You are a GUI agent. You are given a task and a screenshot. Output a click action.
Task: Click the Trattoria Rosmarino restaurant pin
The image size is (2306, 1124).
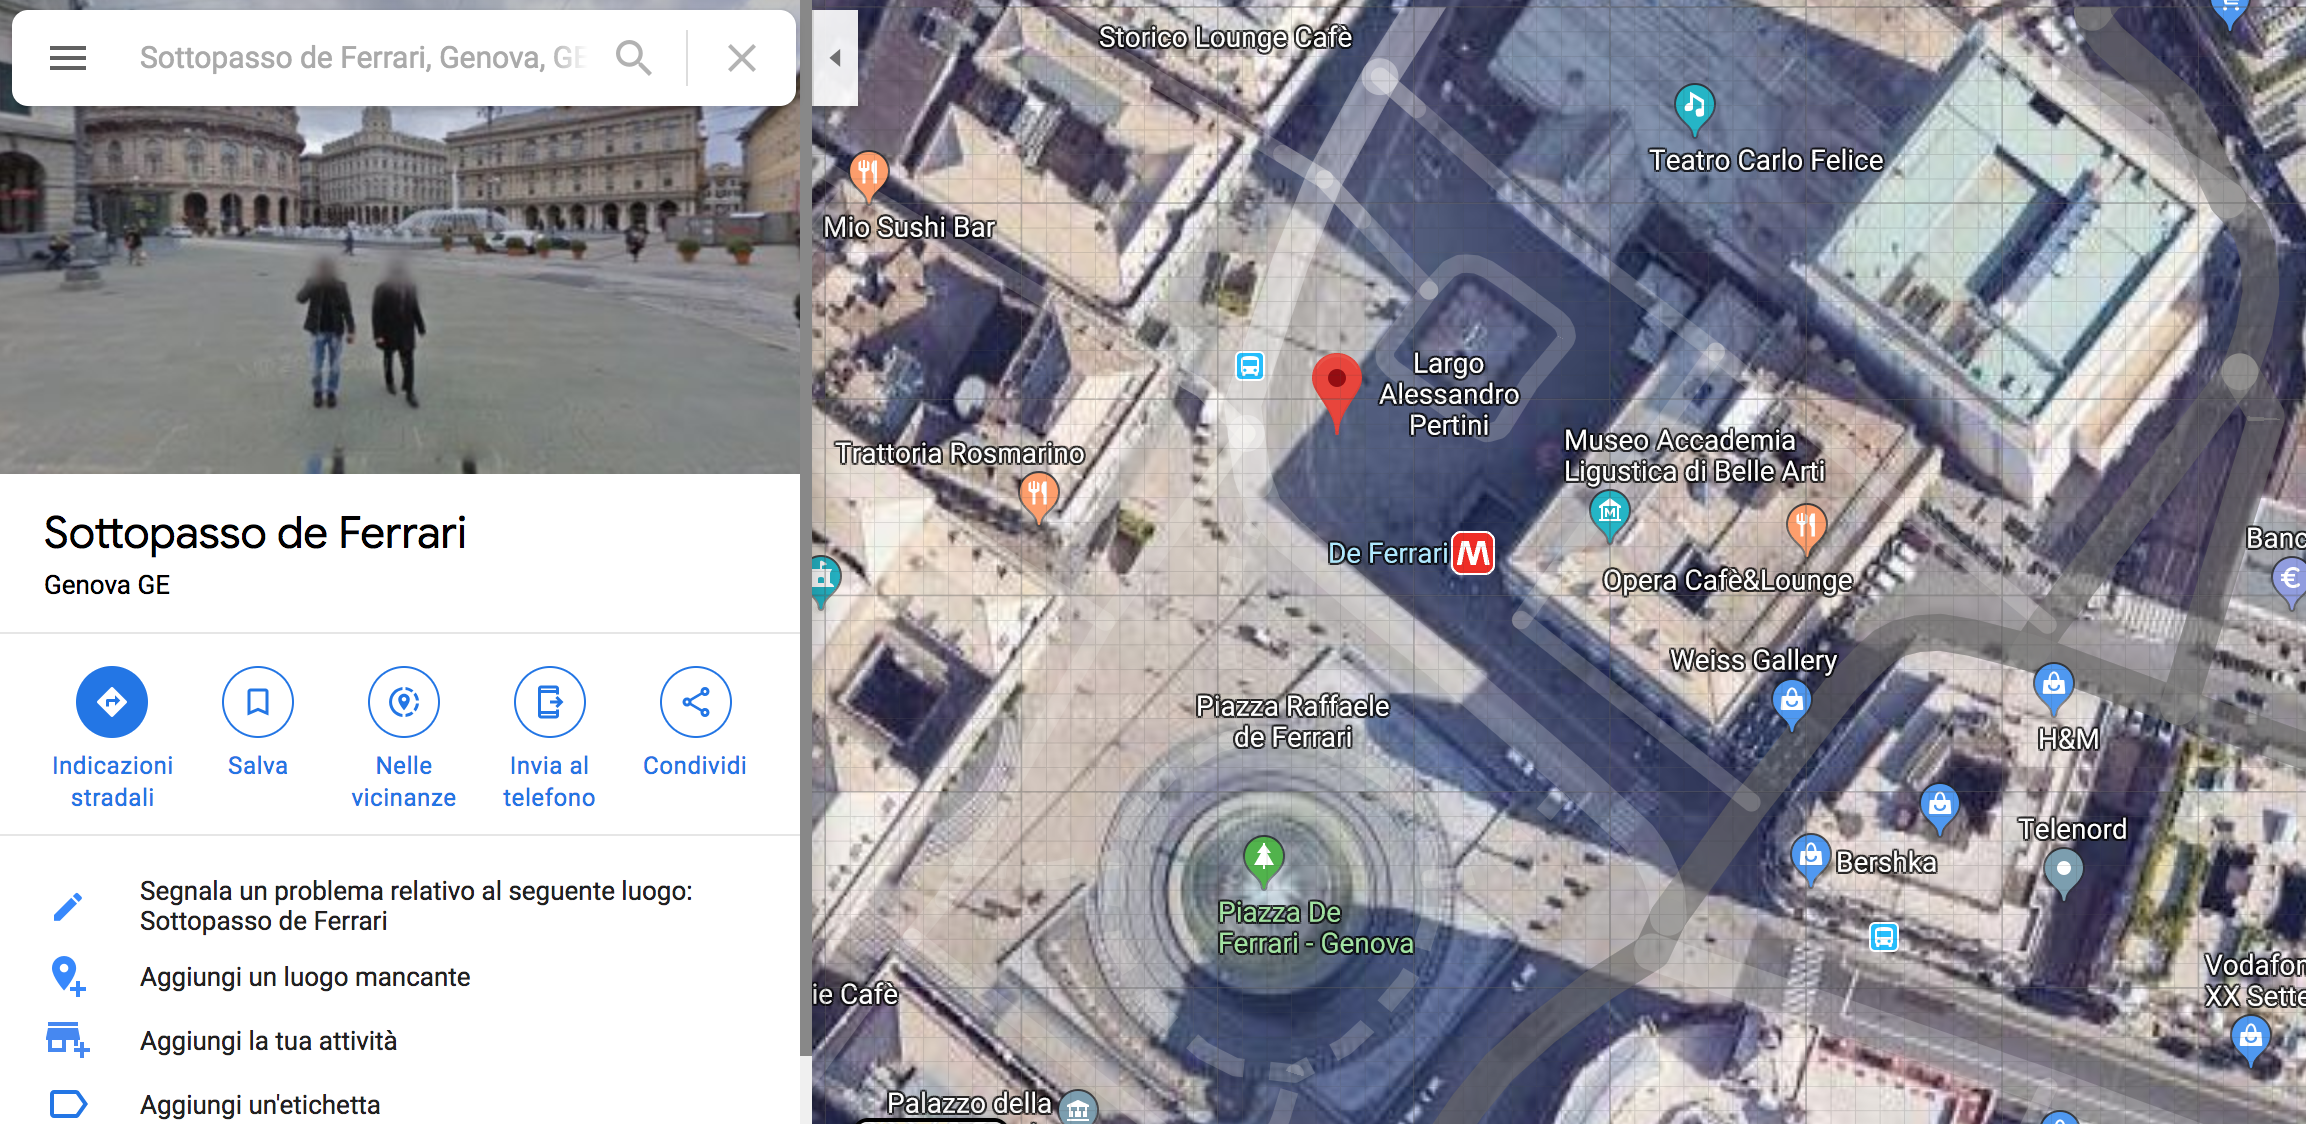[1038, 496]
